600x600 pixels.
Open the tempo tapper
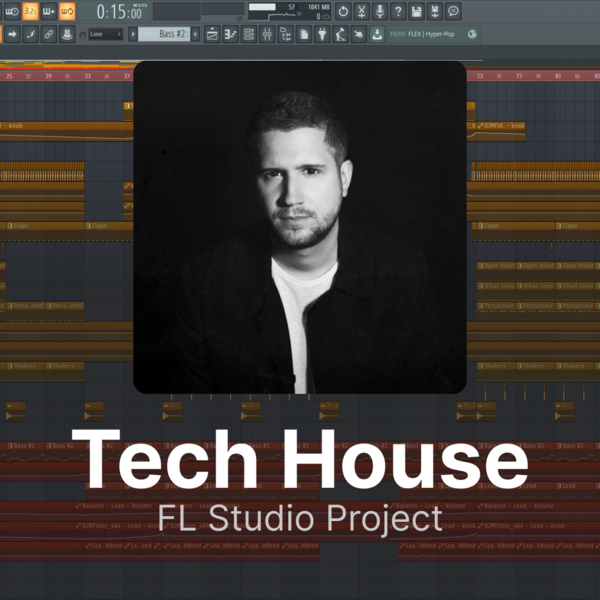341,34
